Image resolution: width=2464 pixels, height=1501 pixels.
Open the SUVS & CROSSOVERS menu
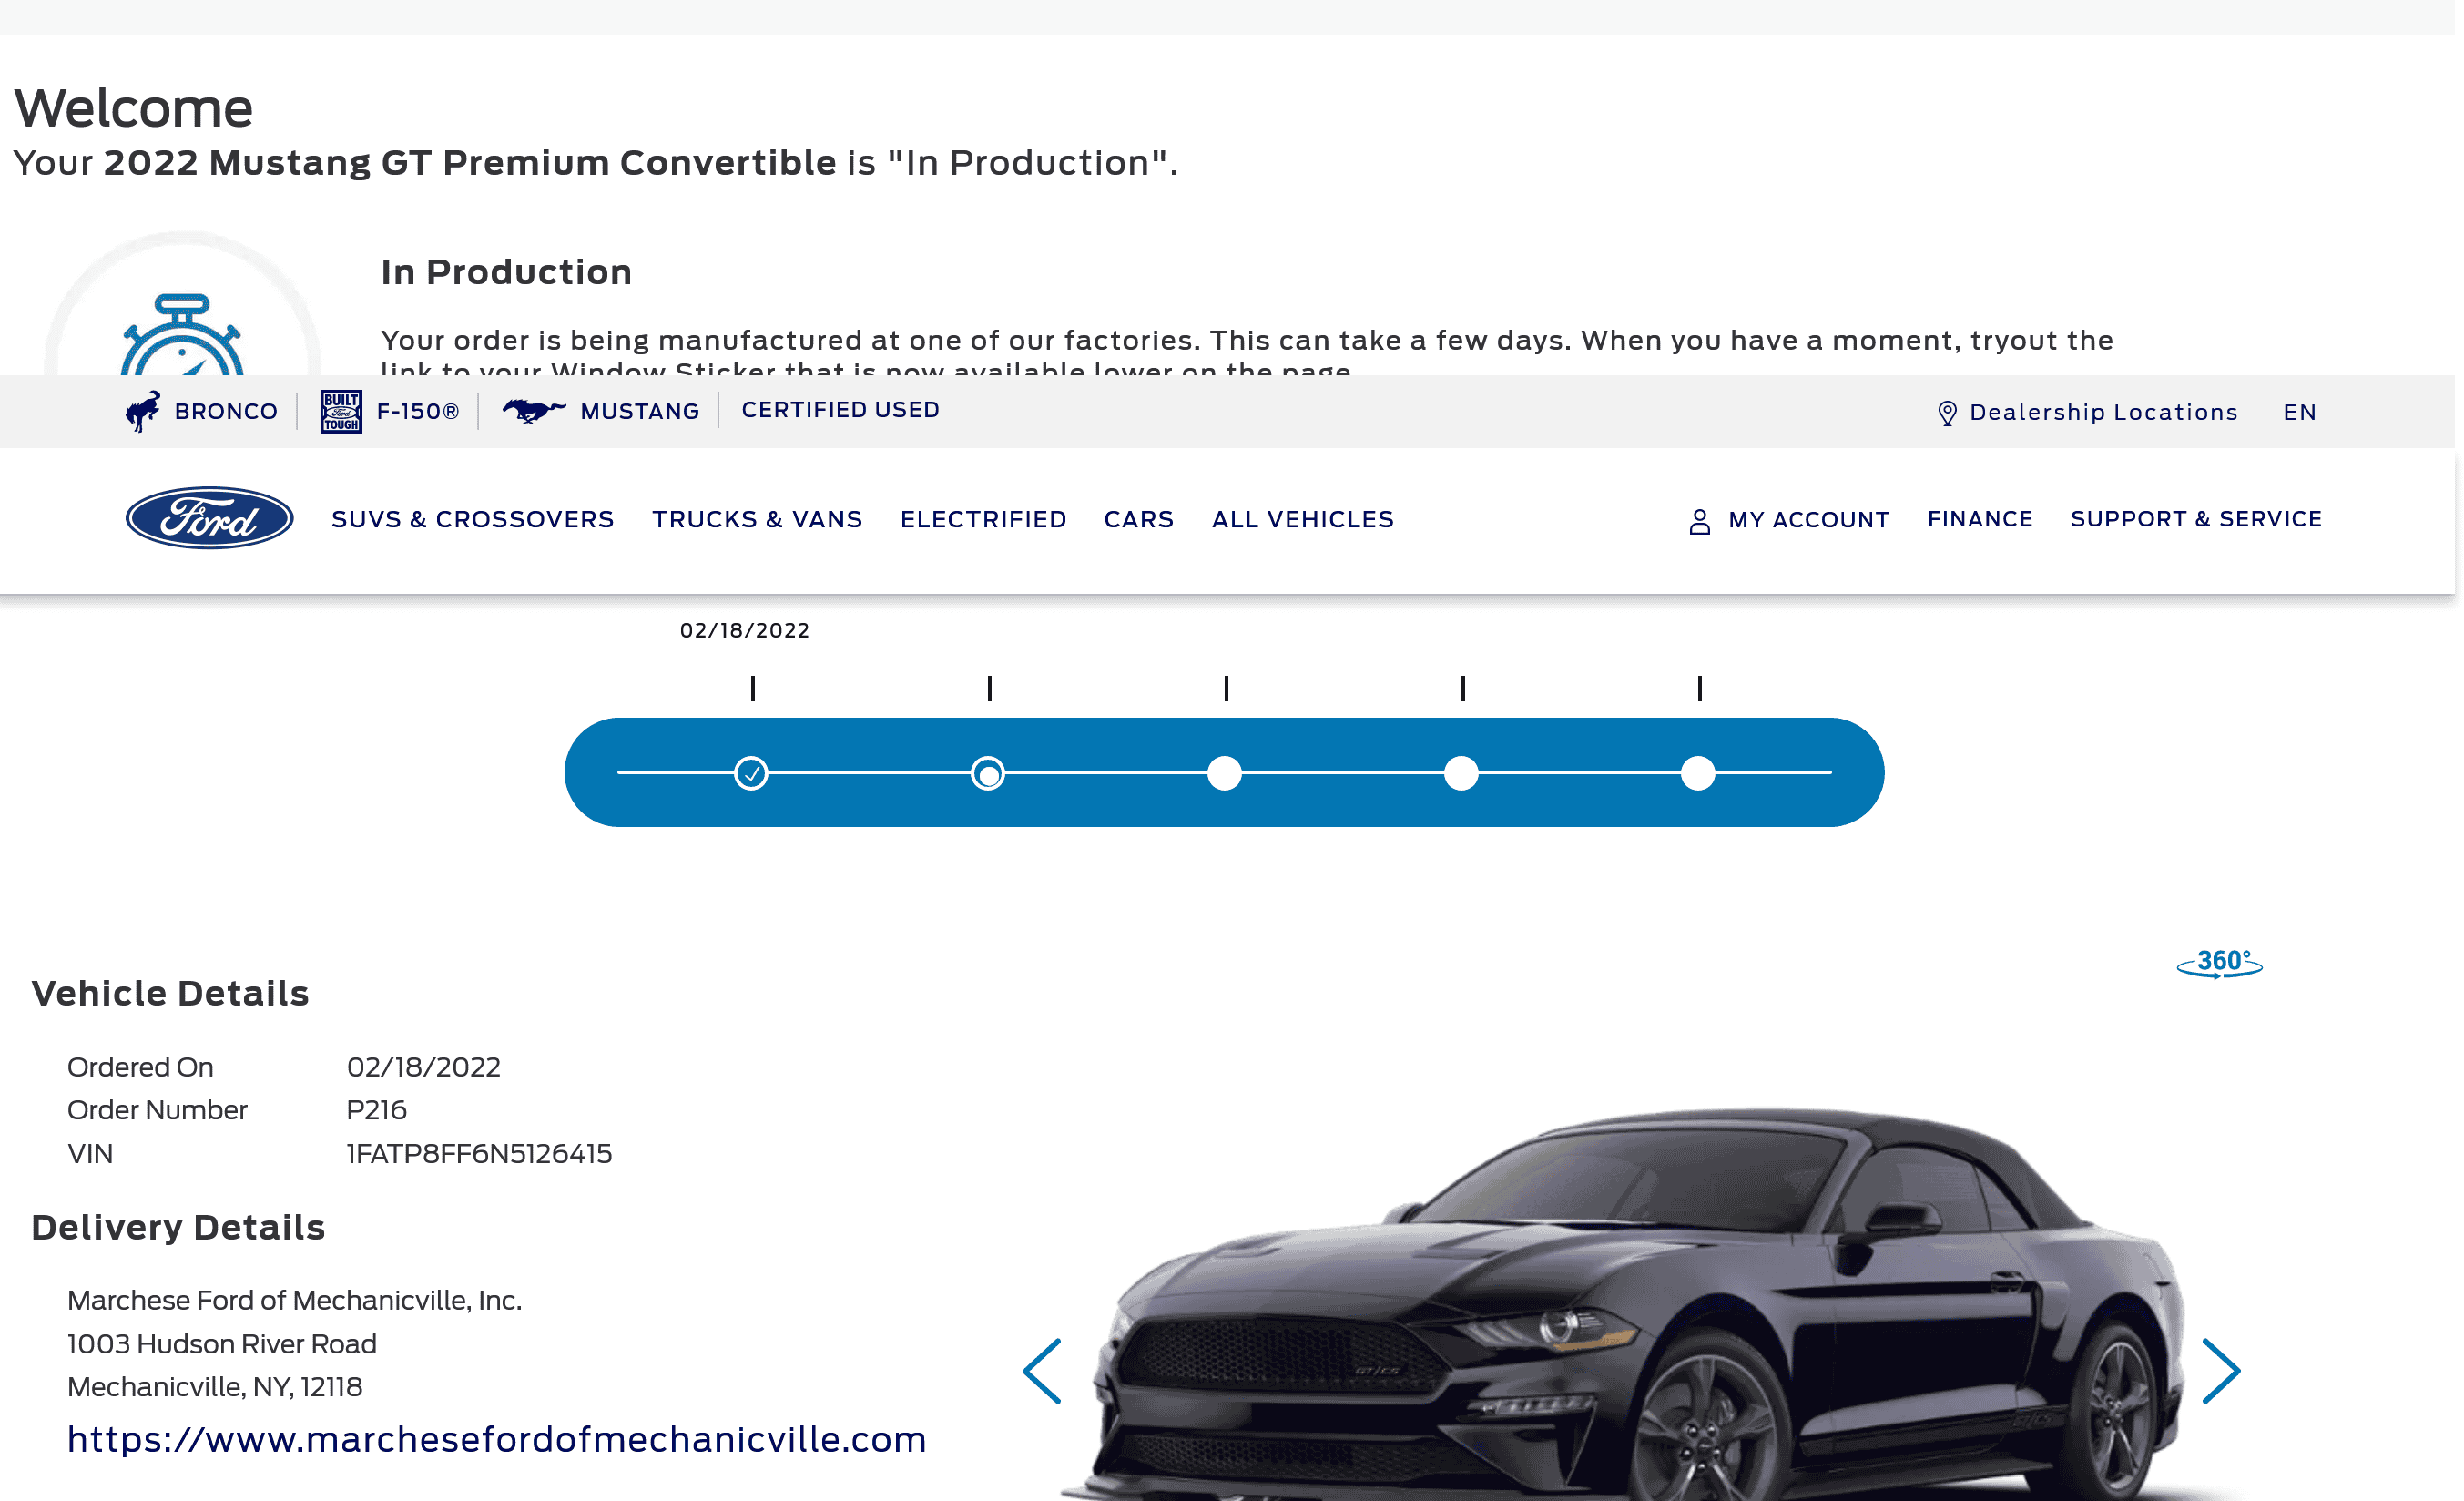tap(473, 519)
